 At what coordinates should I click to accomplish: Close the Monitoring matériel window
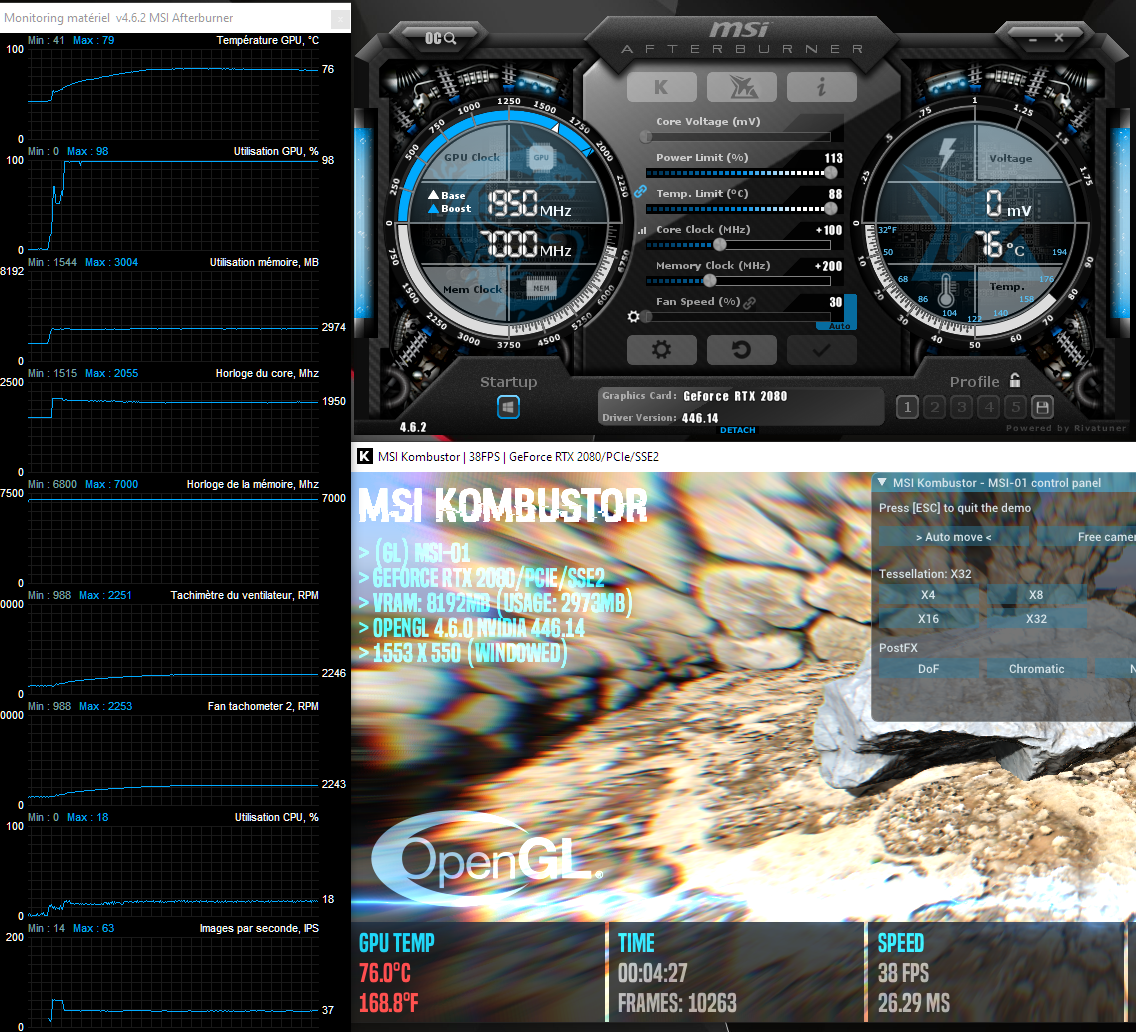[x=340, y=20]
